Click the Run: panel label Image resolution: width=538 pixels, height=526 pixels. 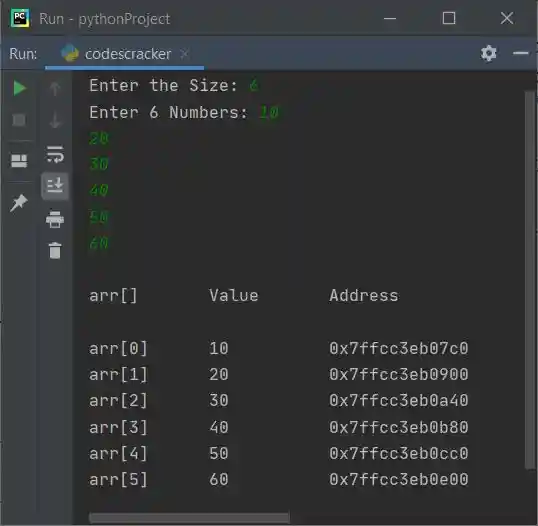coord(23,54)
